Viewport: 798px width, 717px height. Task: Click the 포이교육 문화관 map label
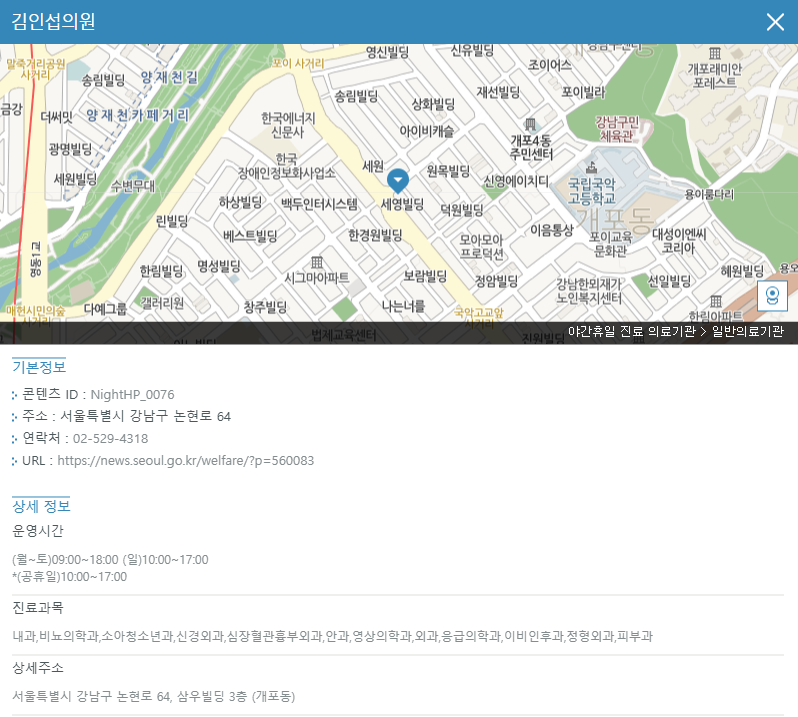click(610, 244)
